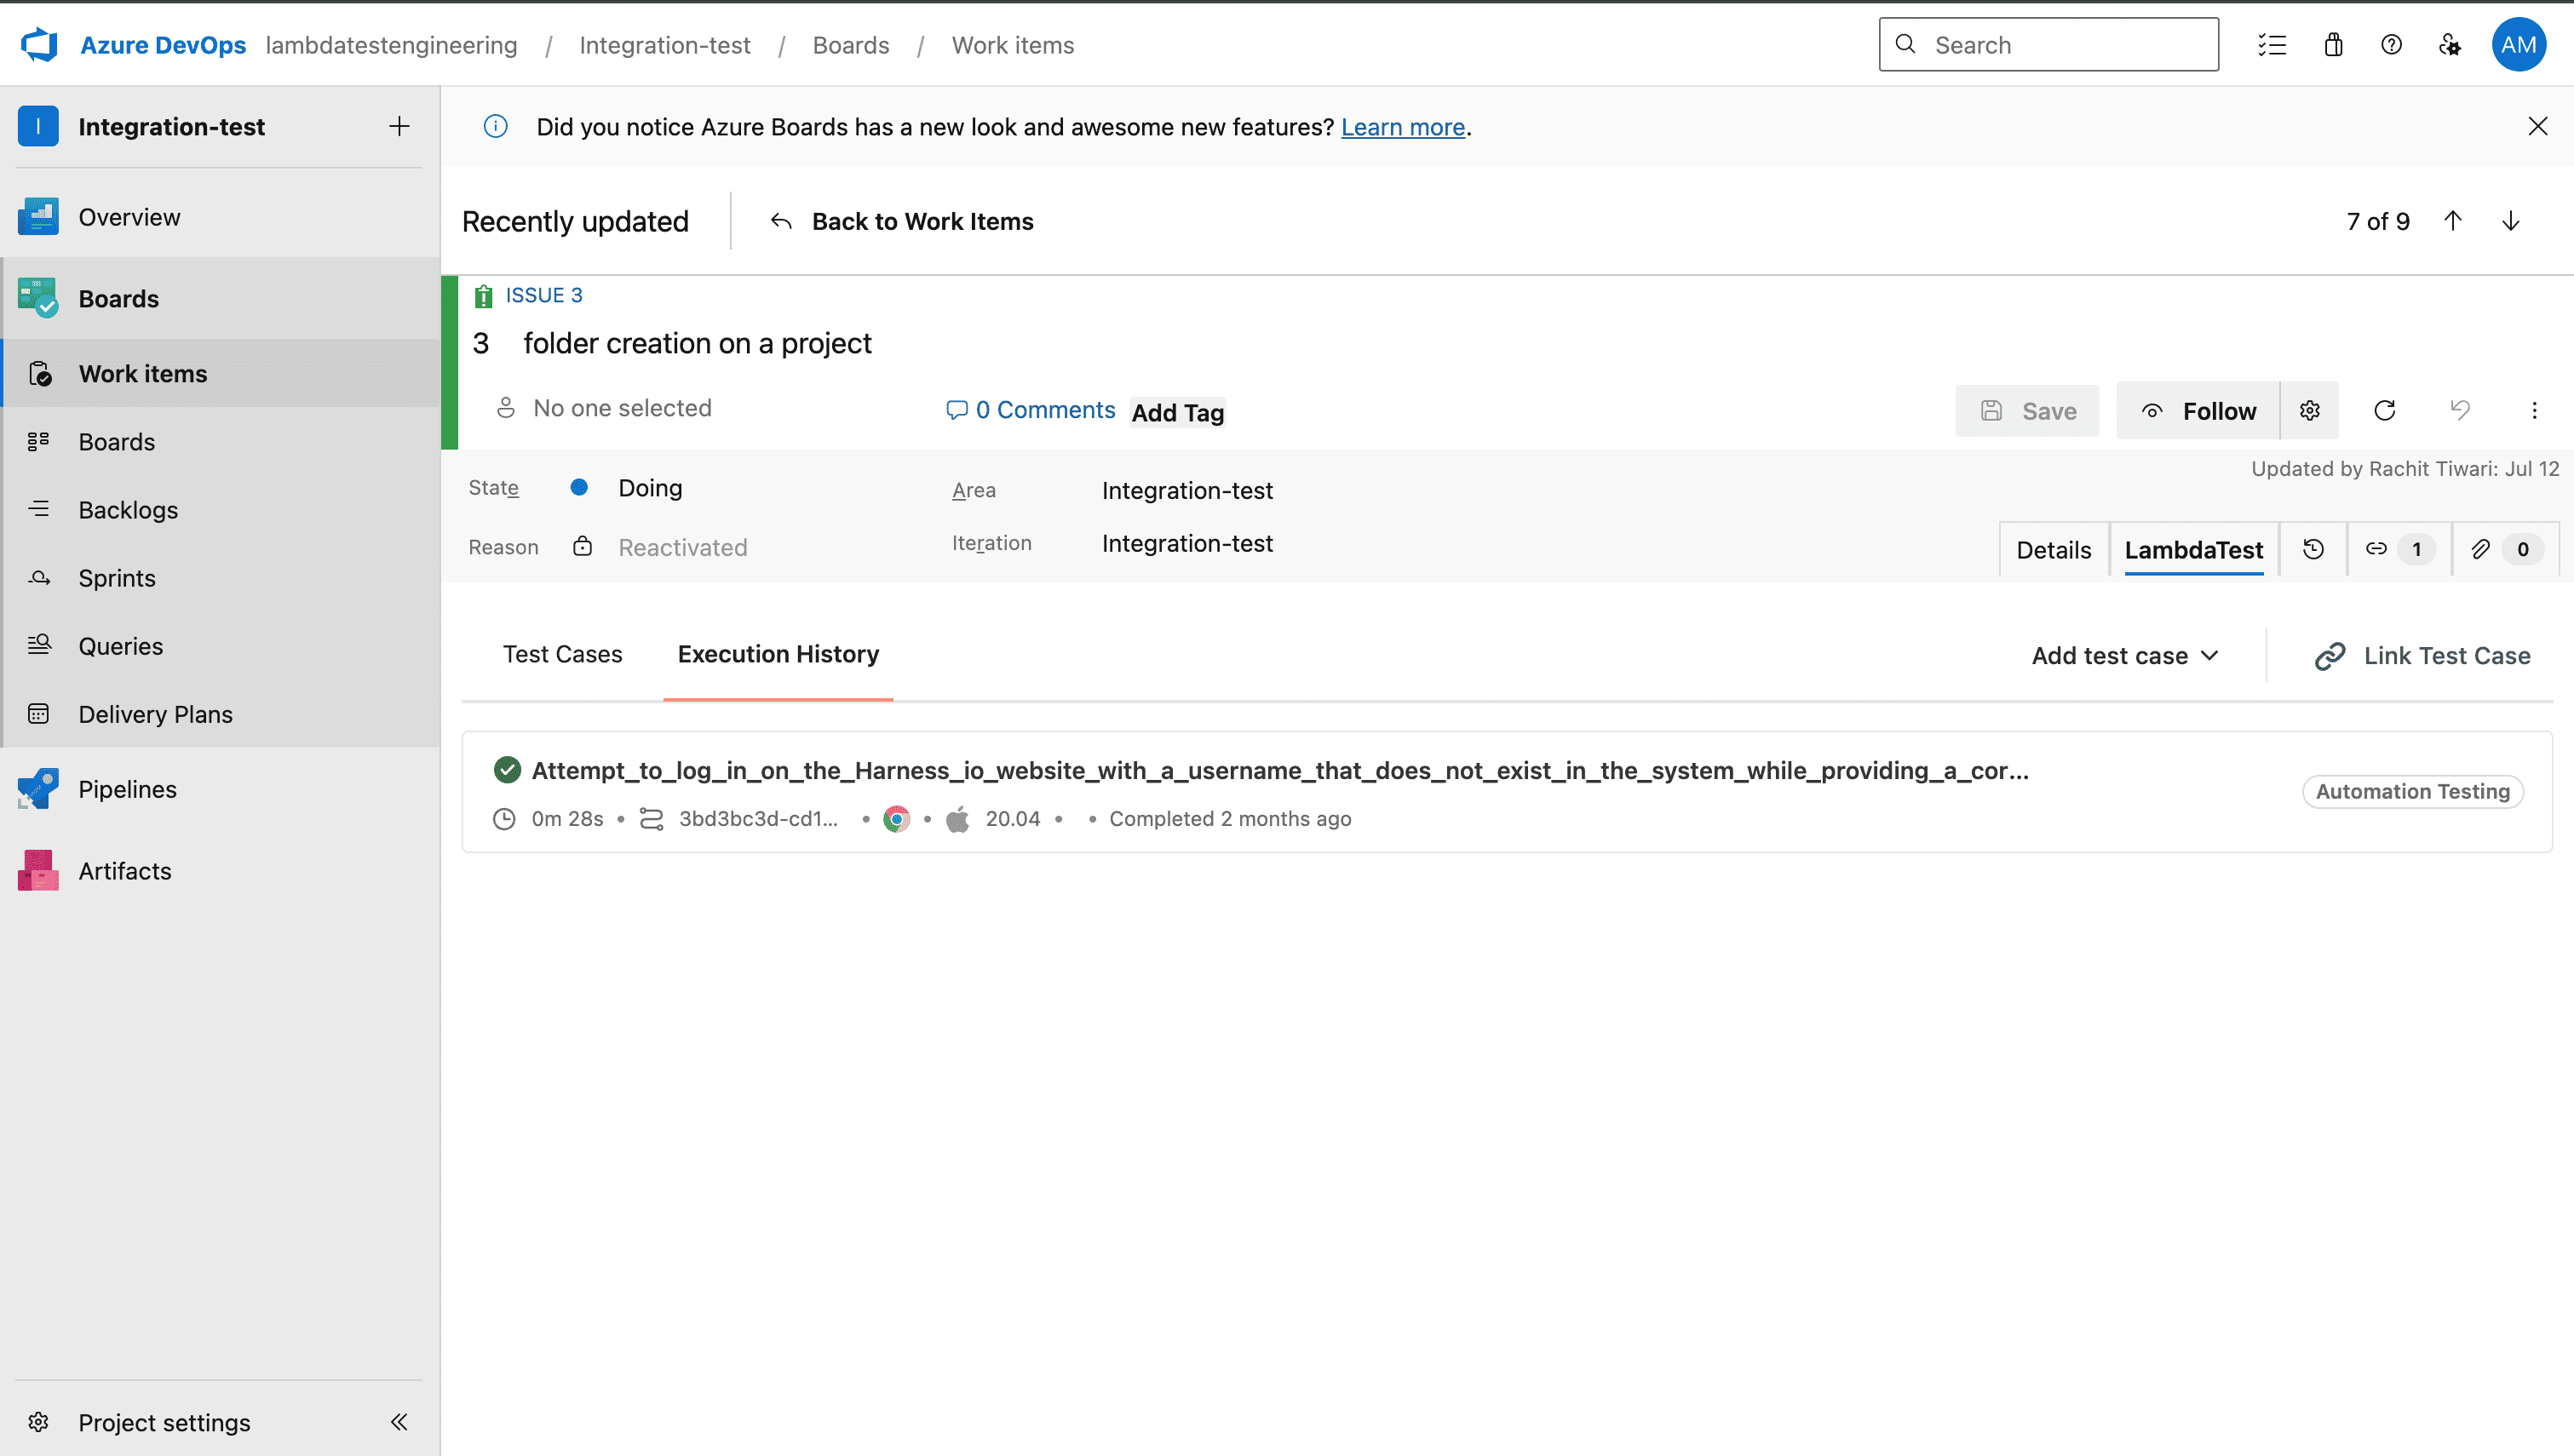The image size is (2574, 1456).
Task: Open the Boards sub-item with kanban icon
Action: point(220,441)
